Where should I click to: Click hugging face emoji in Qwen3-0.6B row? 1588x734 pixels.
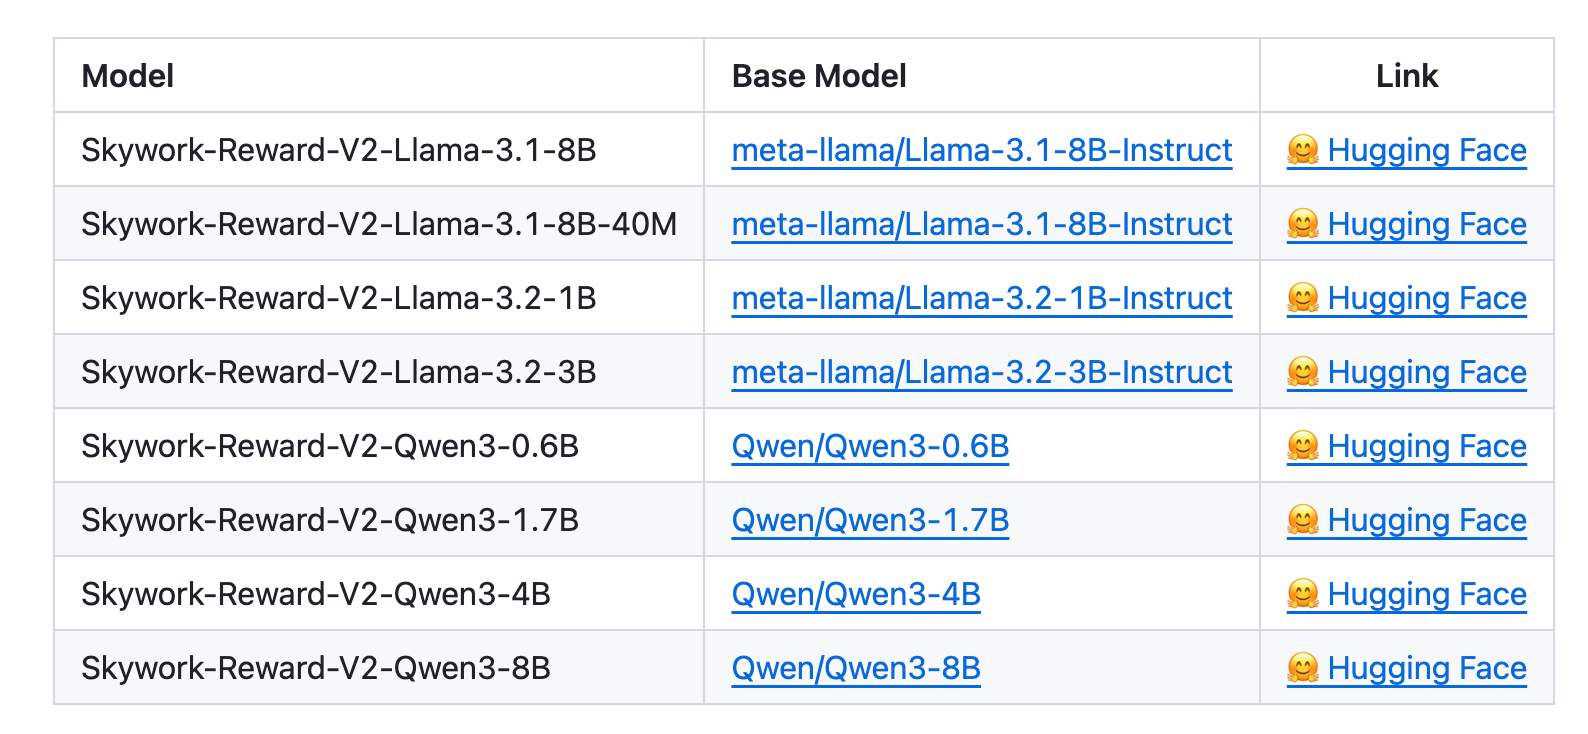point(1303,446)
